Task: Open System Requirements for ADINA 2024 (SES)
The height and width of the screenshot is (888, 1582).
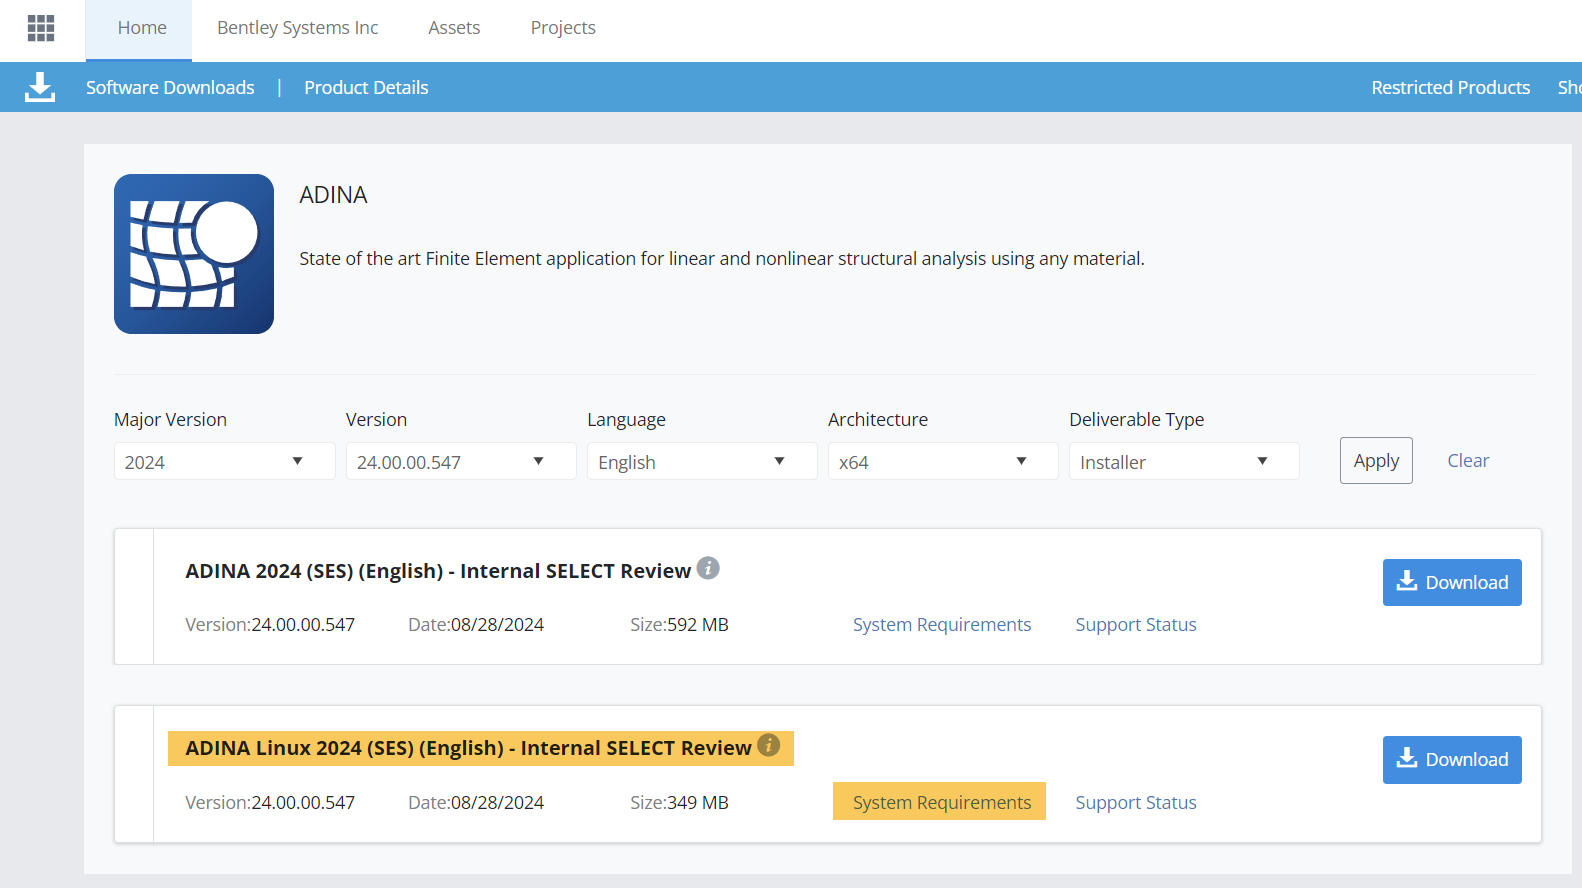Action: click(x=942, y=625)
